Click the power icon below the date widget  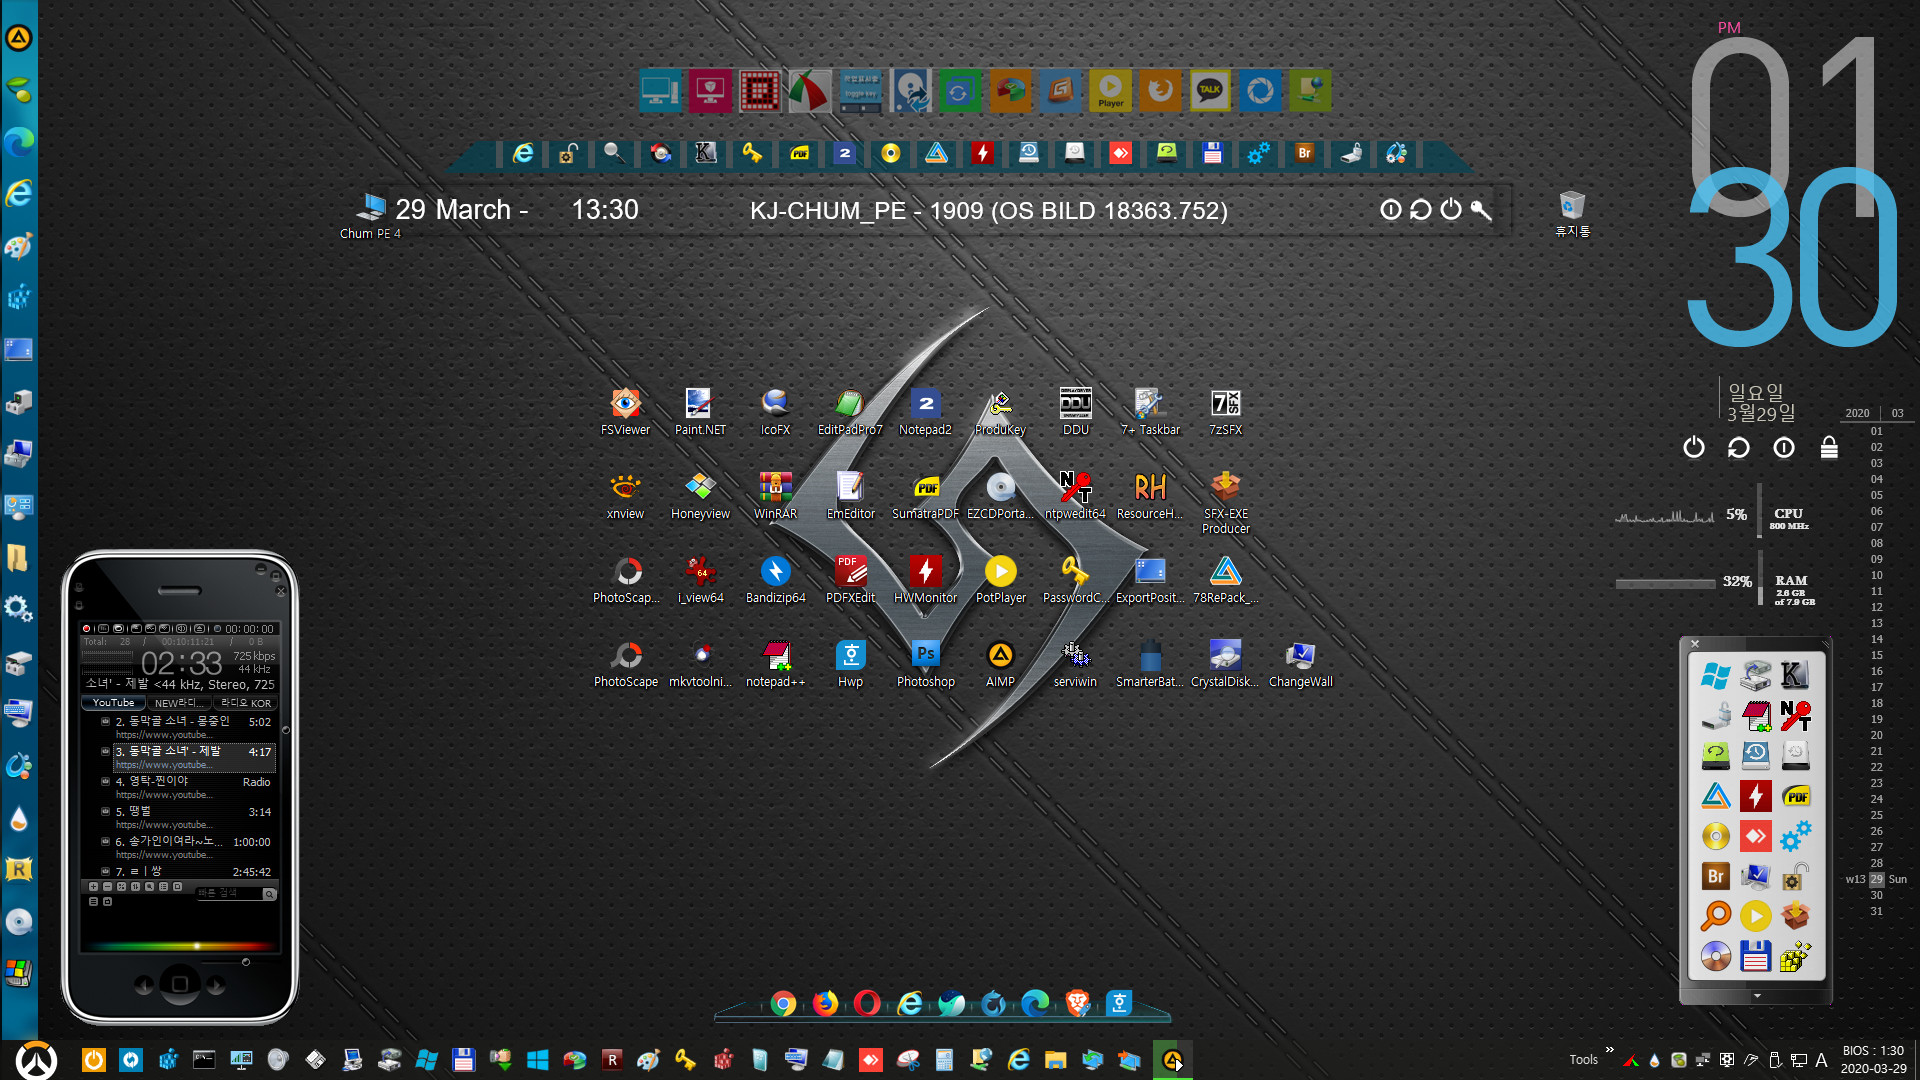pyautogui.click(x=1693, y=447)
